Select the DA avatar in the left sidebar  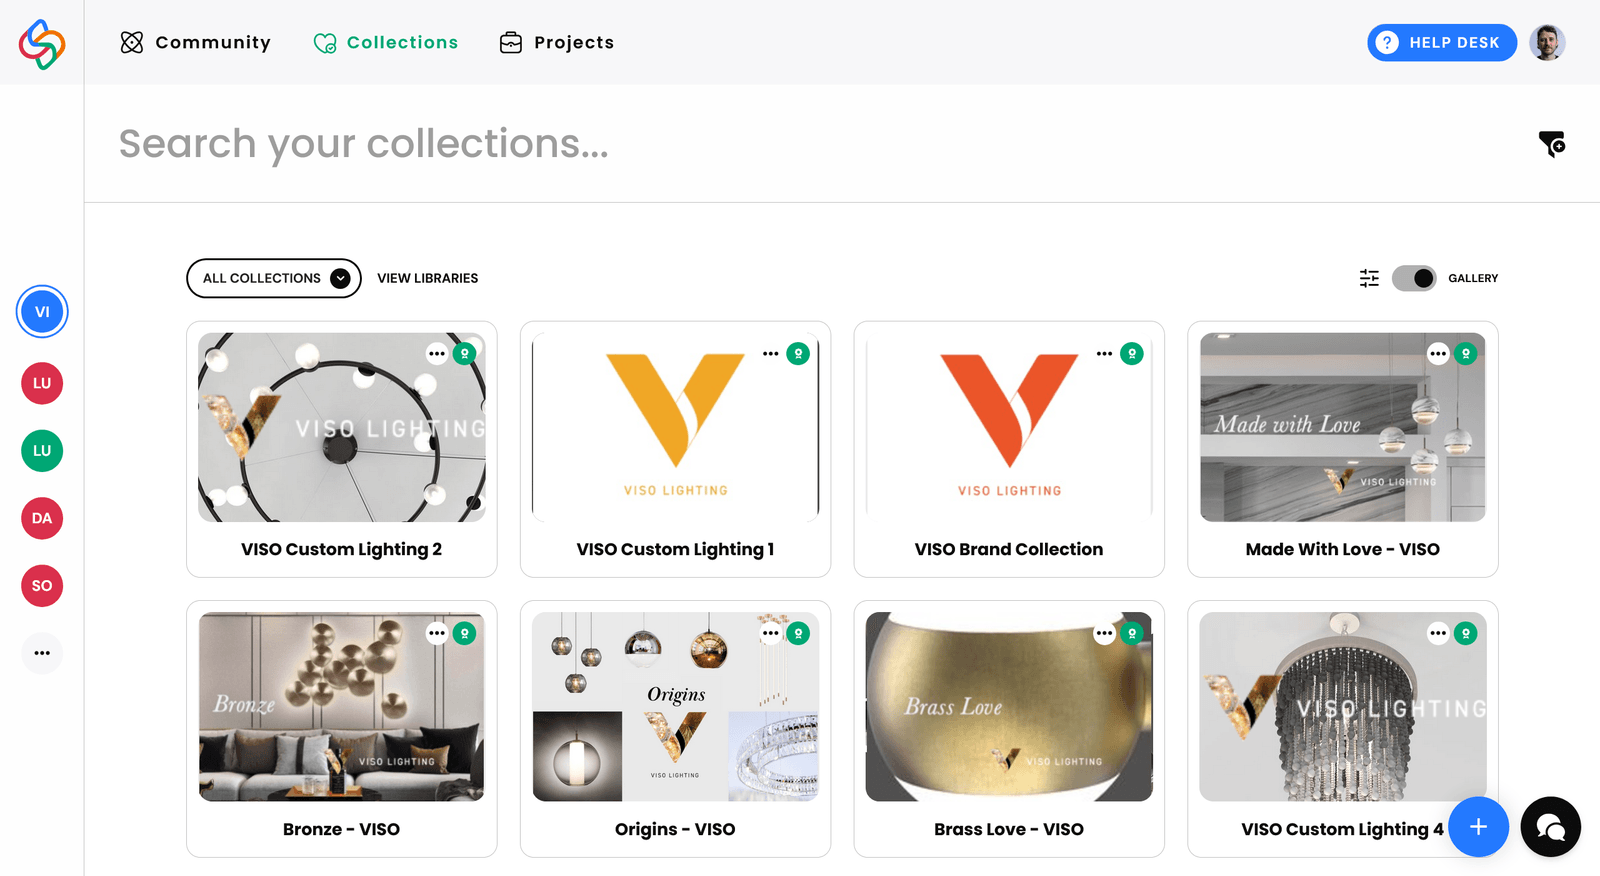41,518
